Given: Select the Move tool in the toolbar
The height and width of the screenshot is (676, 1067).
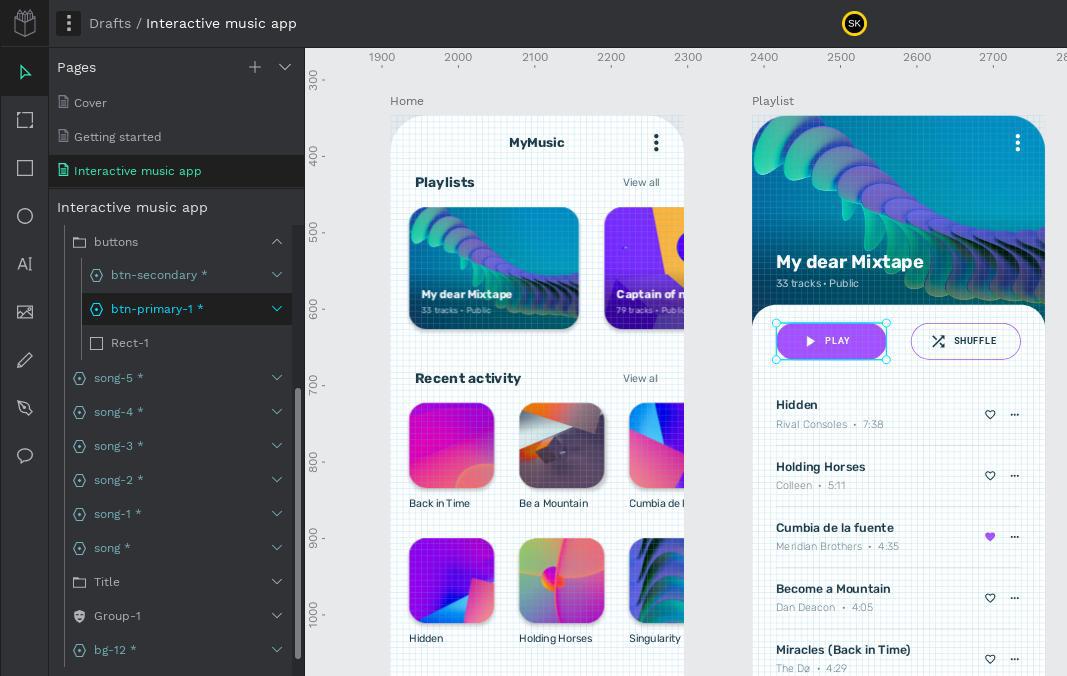Looking at the screenshot, I should pyautogui.click(x=25, y=72).
